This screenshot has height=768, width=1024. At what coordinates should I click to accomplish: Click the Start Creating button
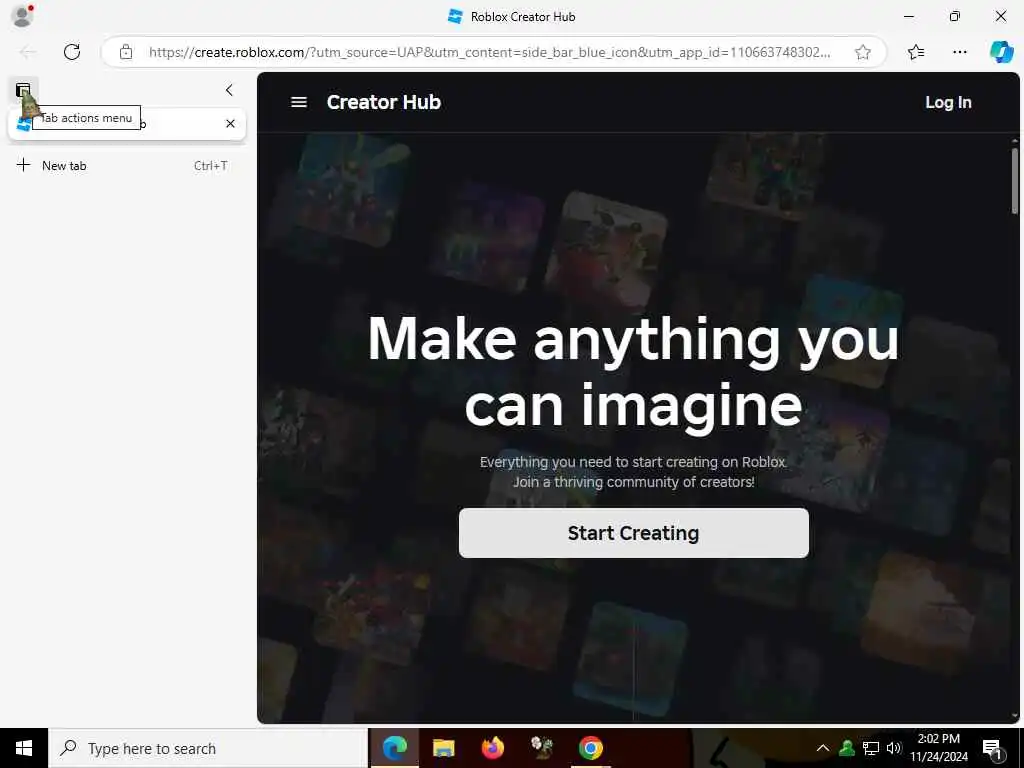[x=633, y=533]
